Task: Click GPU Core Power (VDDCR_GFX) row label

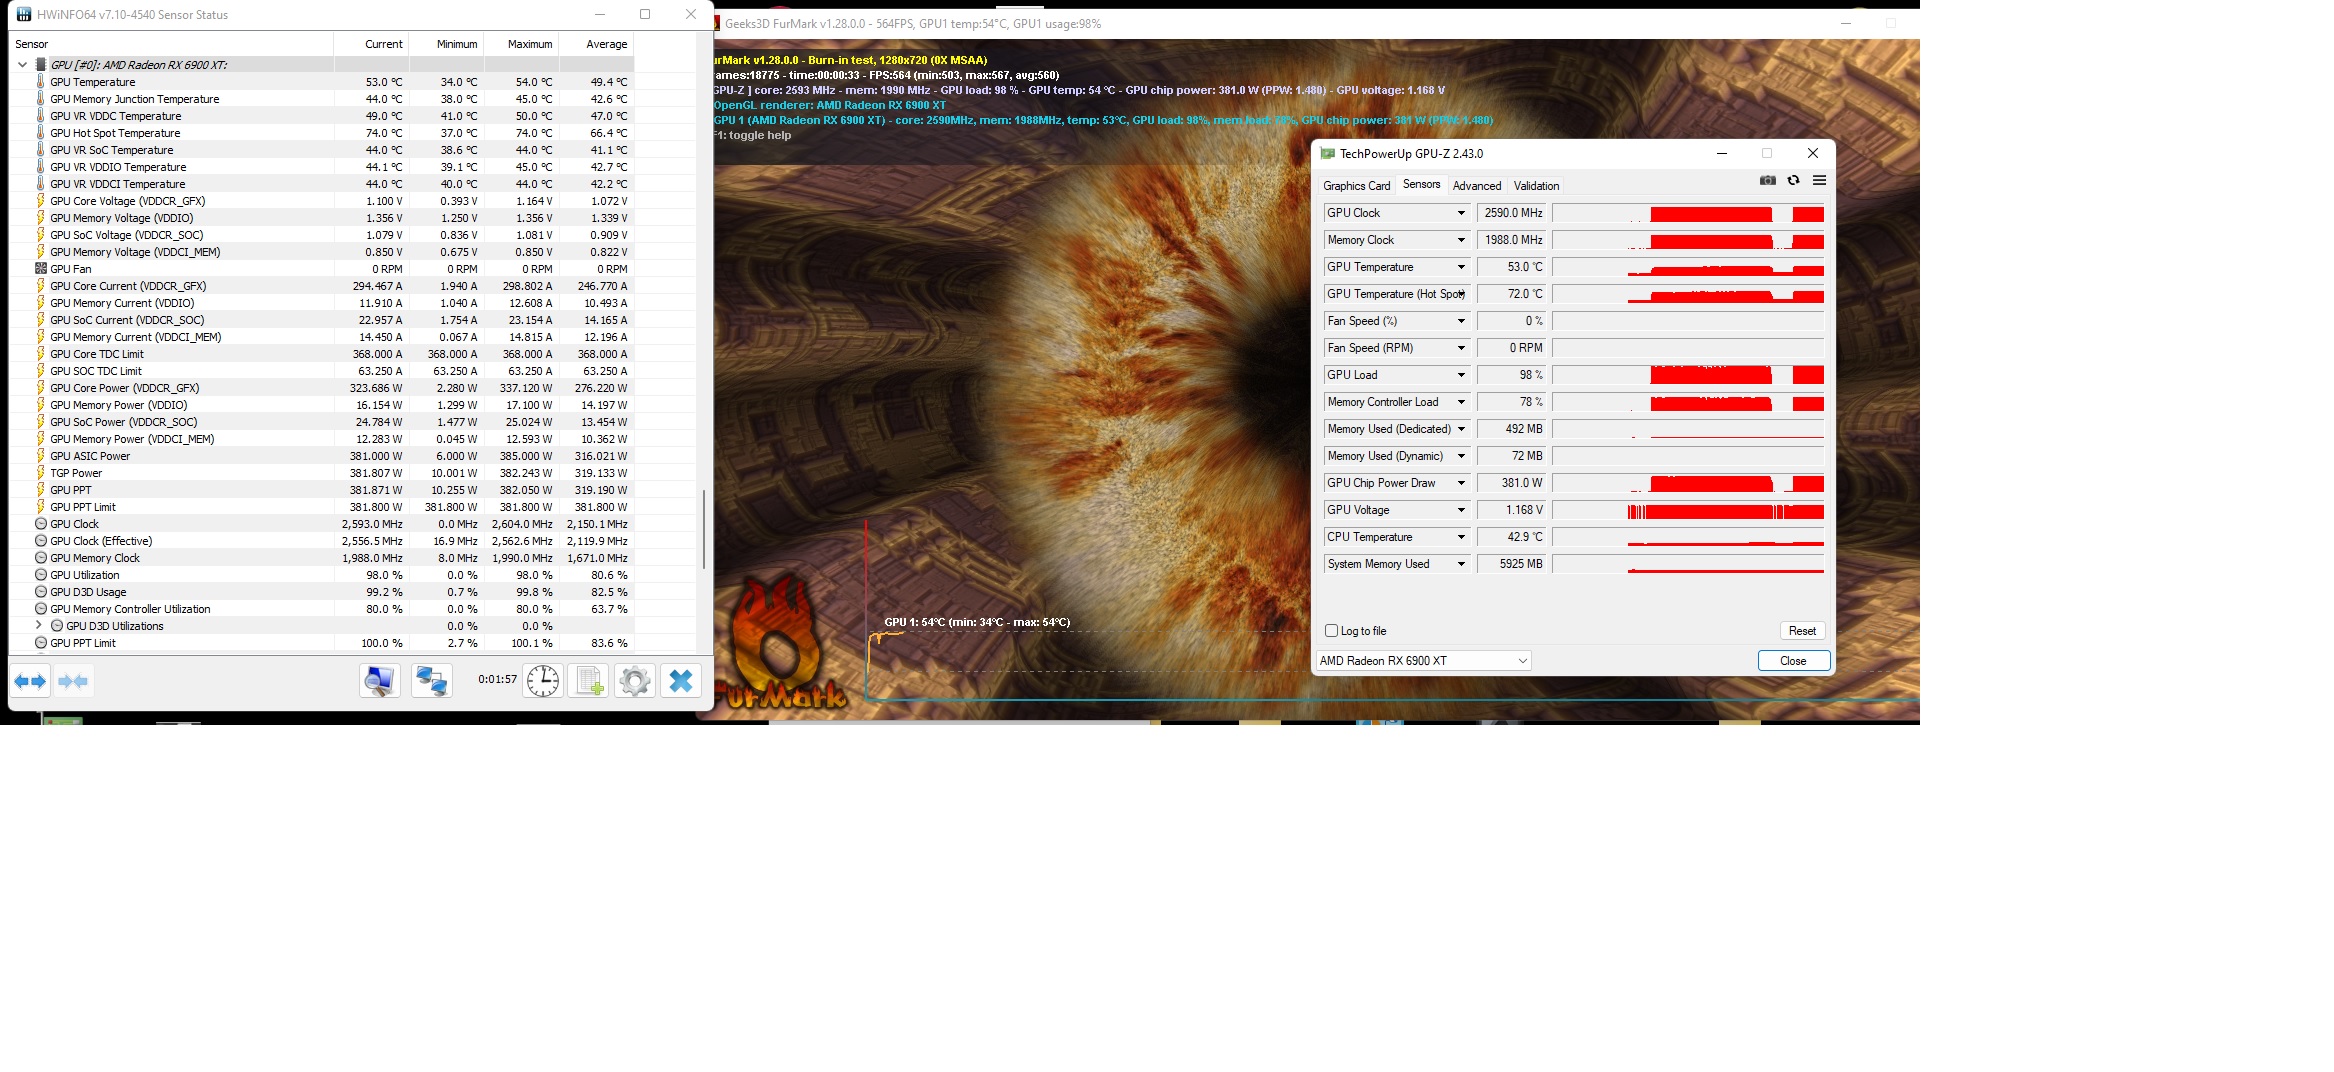Action: click(125, 388)
